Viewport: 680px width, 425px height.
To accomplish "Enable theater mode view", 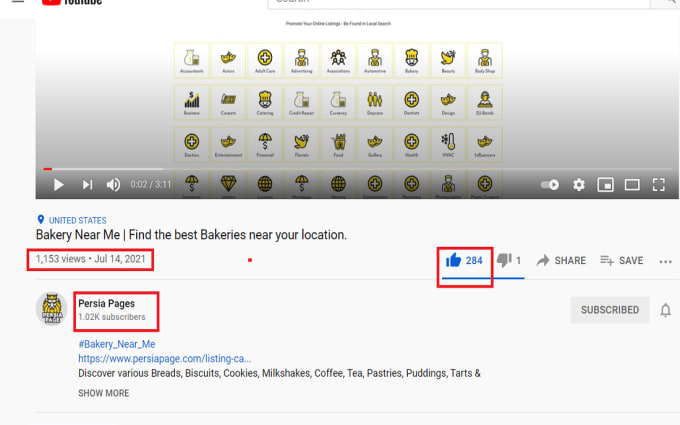I will coord(632,185).
